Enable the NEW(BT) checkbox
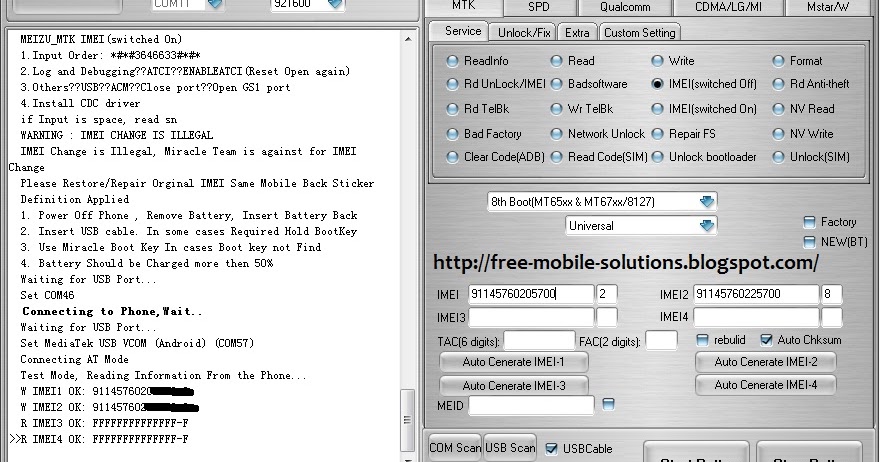 pyautogui.click(x=809, y=243)
